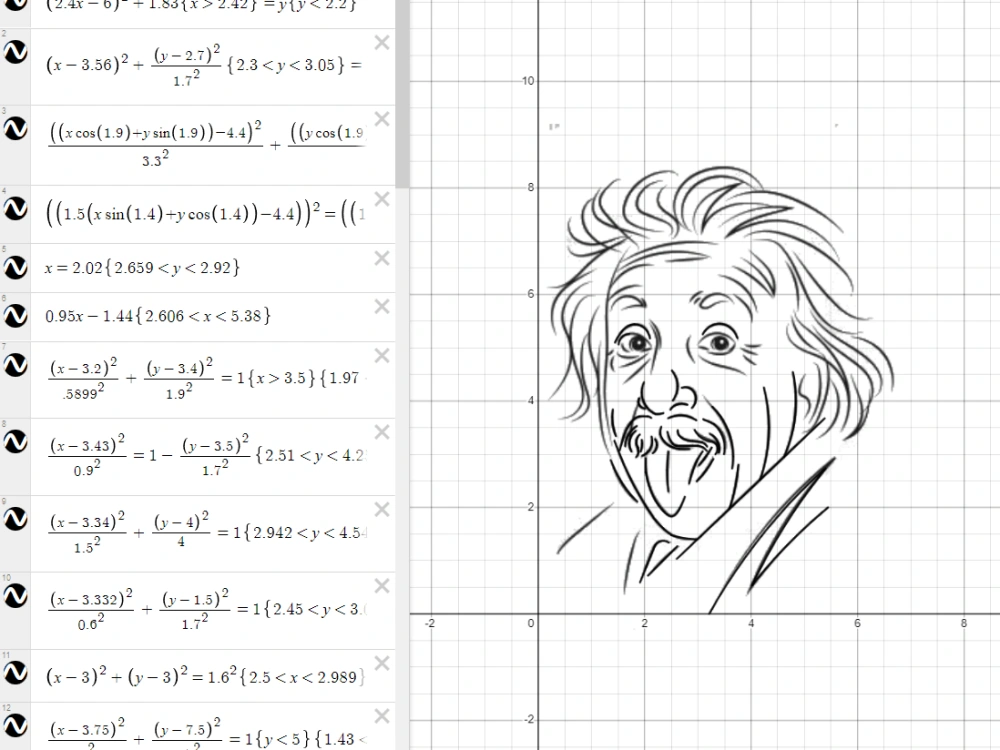Delete expression 8 with its X
Viewport: 1000px width, 750px height.
pyautogui.click(x=382, y=432)
